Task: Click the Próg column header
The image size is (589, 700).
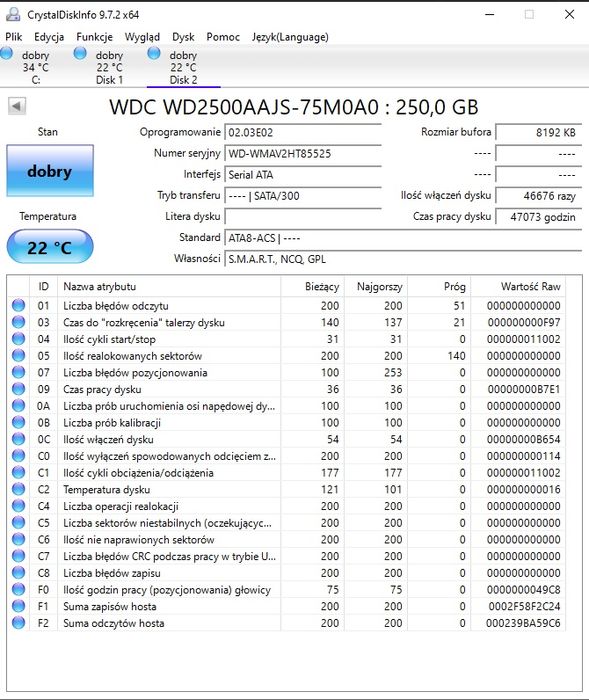Action: click(x=439, y=286)
